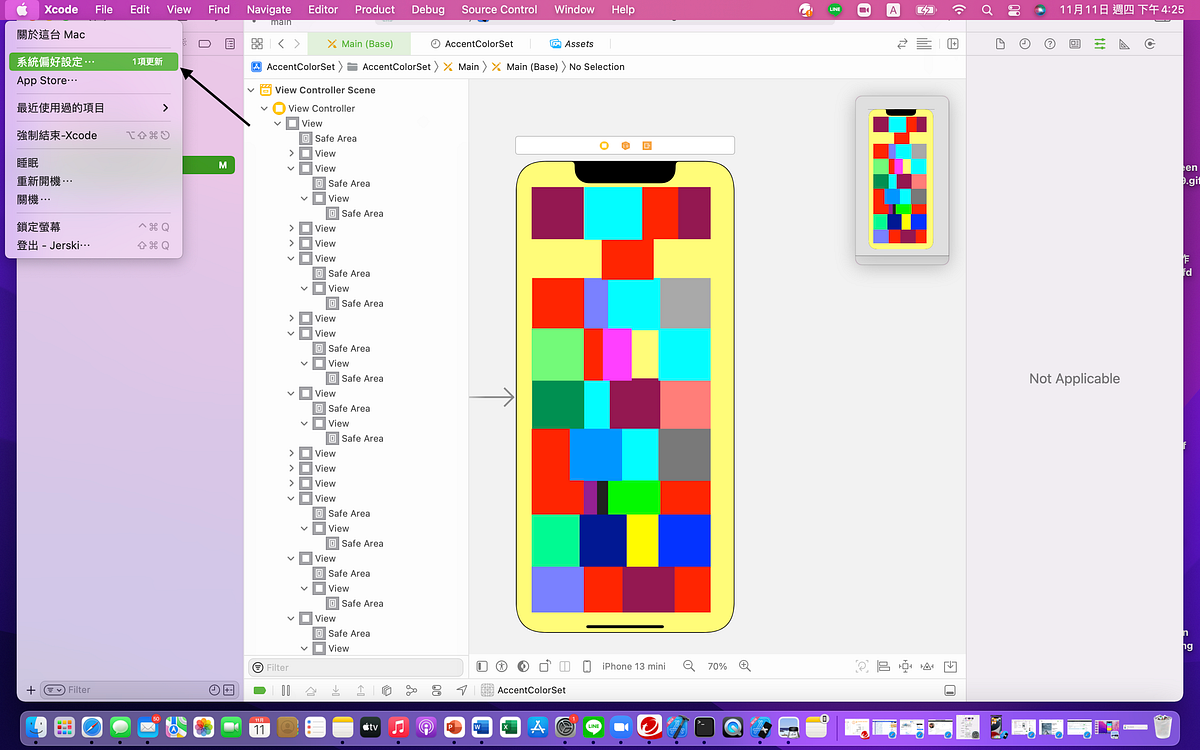This screenshot has width=1200, height=750.
Task: Open the Source Control menu
Action: 499,10
